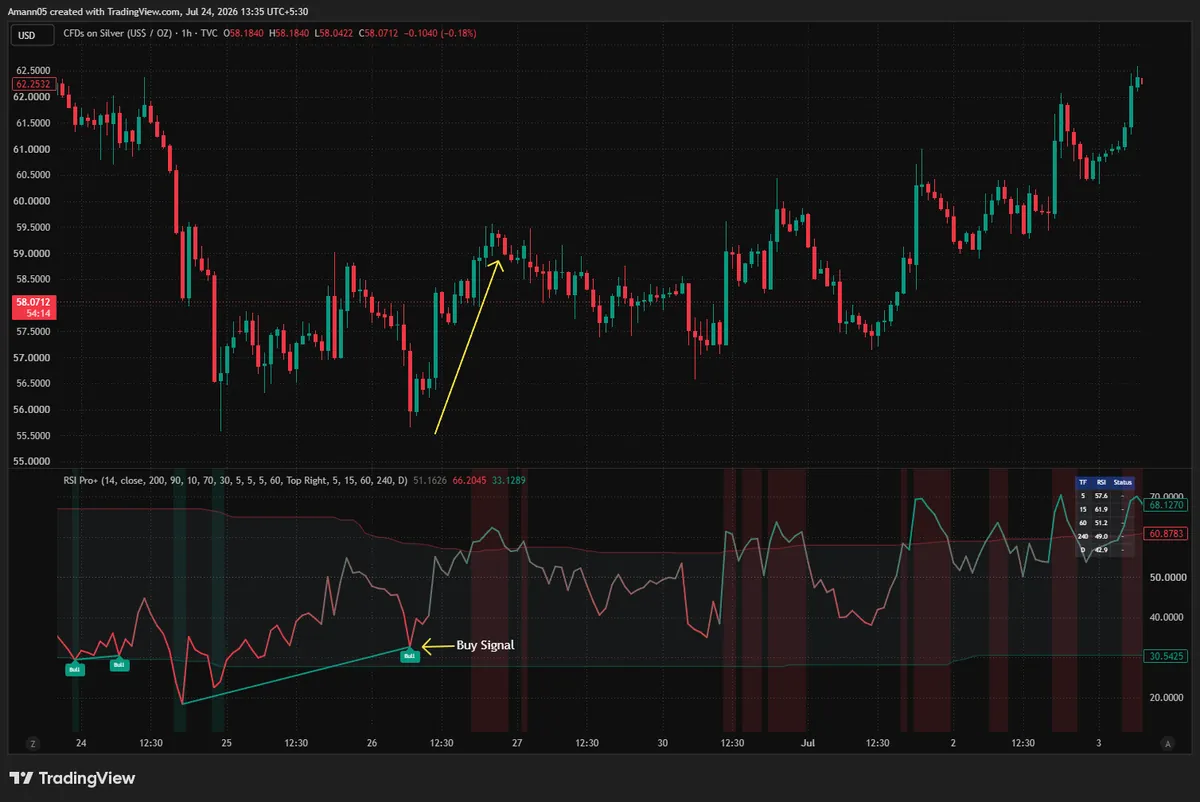Image resolution: width=1200 pixels, height=802 pixels.
Task: Click the 51.2 RSI cell for timeframe 60
Action: pyautogui.click(x=1101, y=523)
